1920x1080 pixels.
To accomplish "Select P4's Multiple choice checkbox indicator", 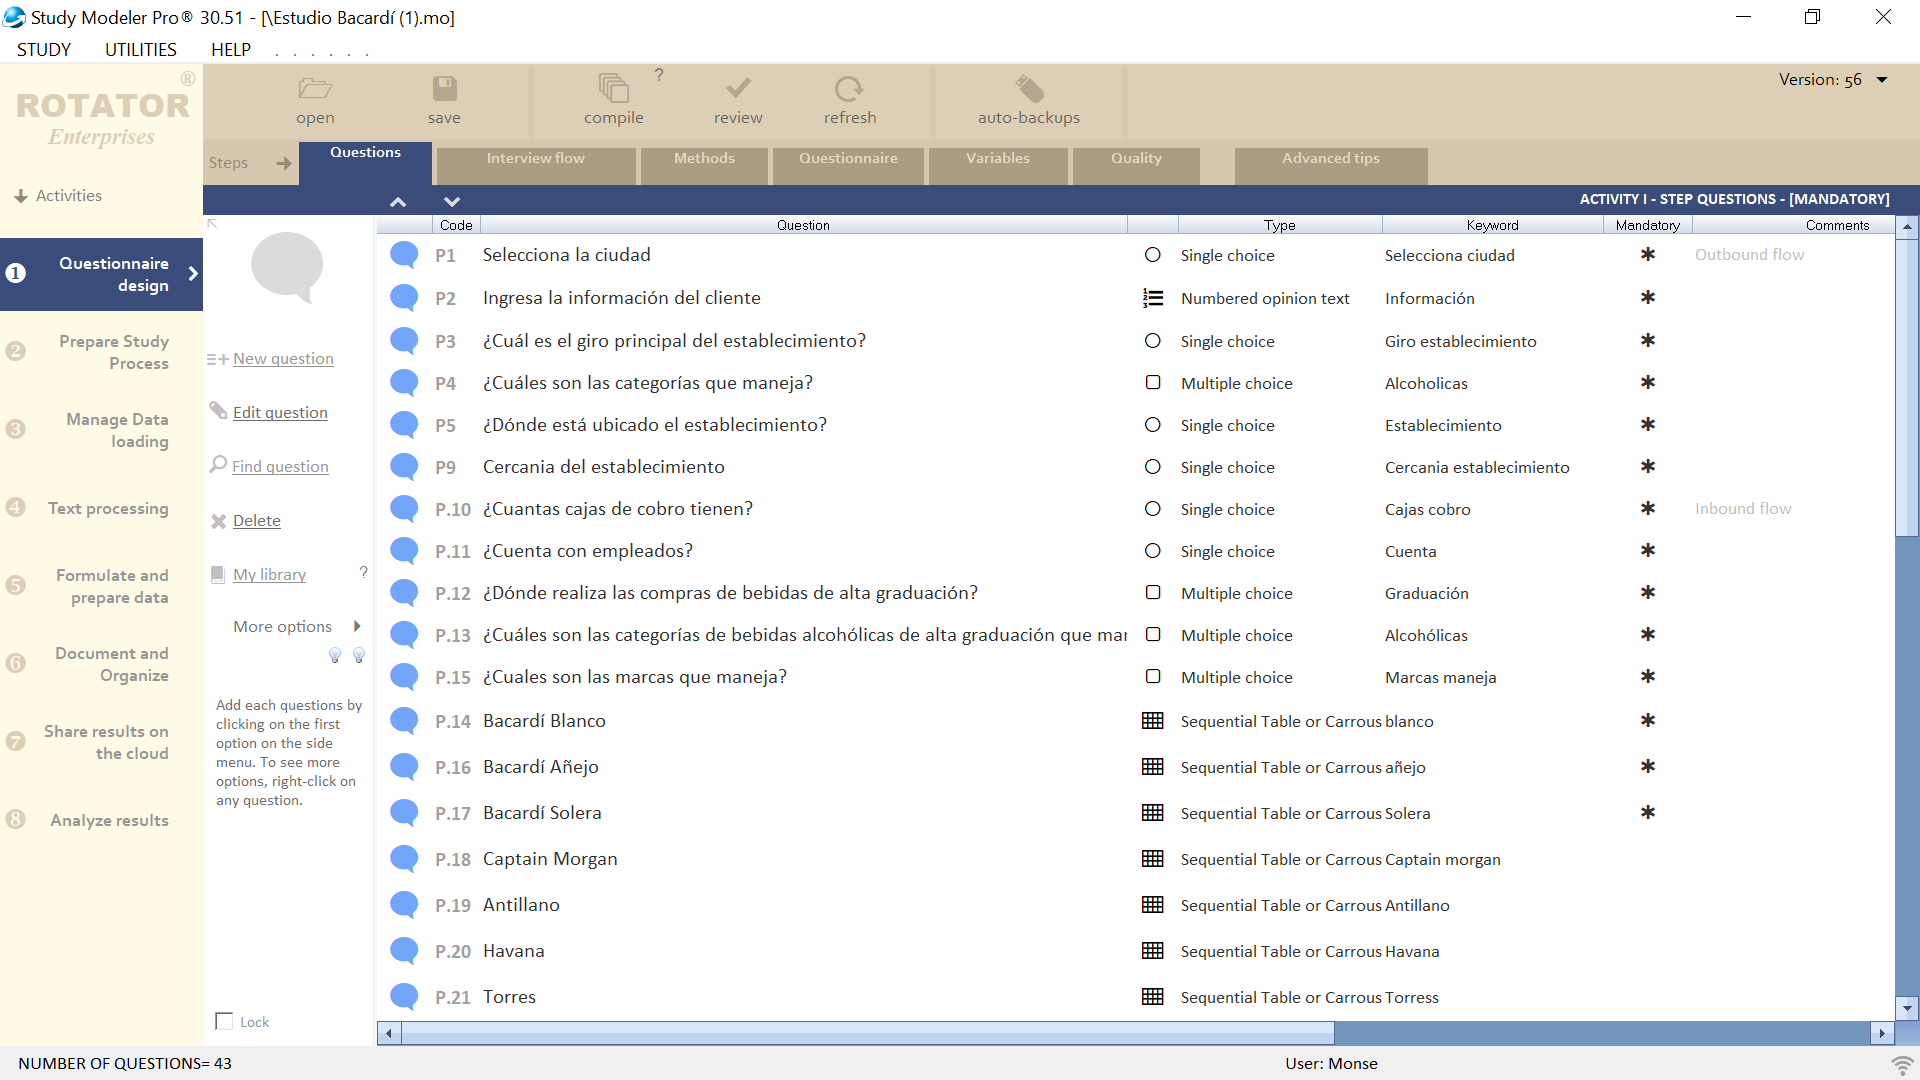I will [x=1154, y=382].
